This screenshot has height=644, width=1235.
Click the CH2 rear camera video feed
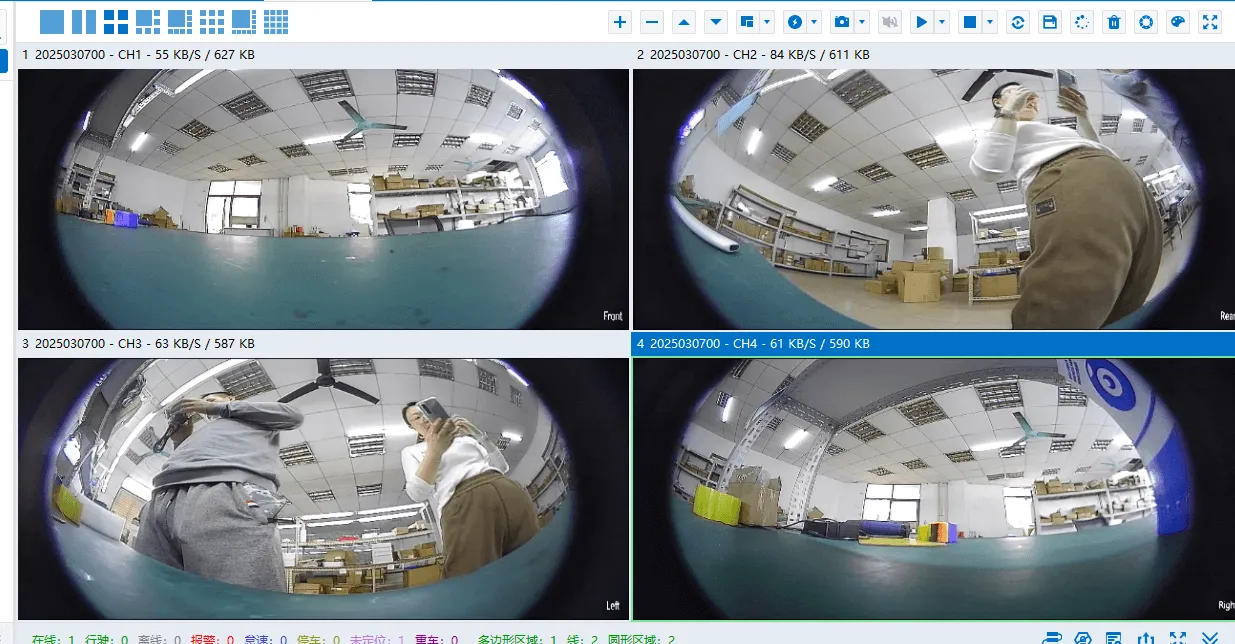[934, 199]
